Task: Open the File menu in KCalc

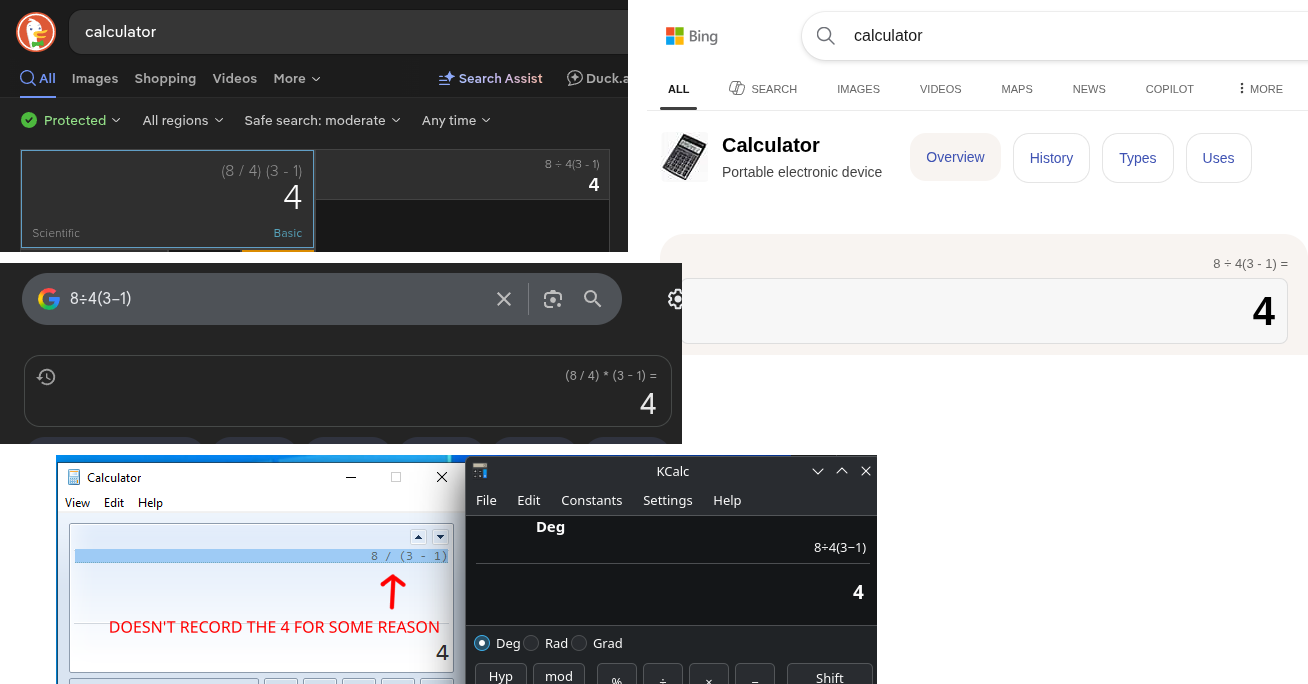Action: coord(486,500)
